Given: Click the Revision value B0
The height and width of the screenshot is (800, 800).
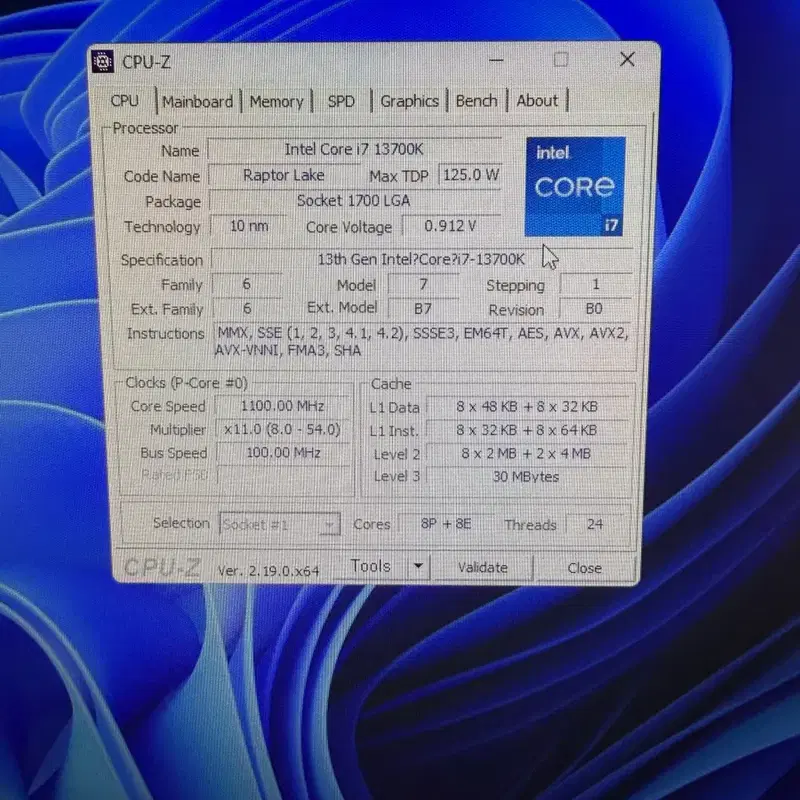Looking at the screenshot, I should point(594,309).
